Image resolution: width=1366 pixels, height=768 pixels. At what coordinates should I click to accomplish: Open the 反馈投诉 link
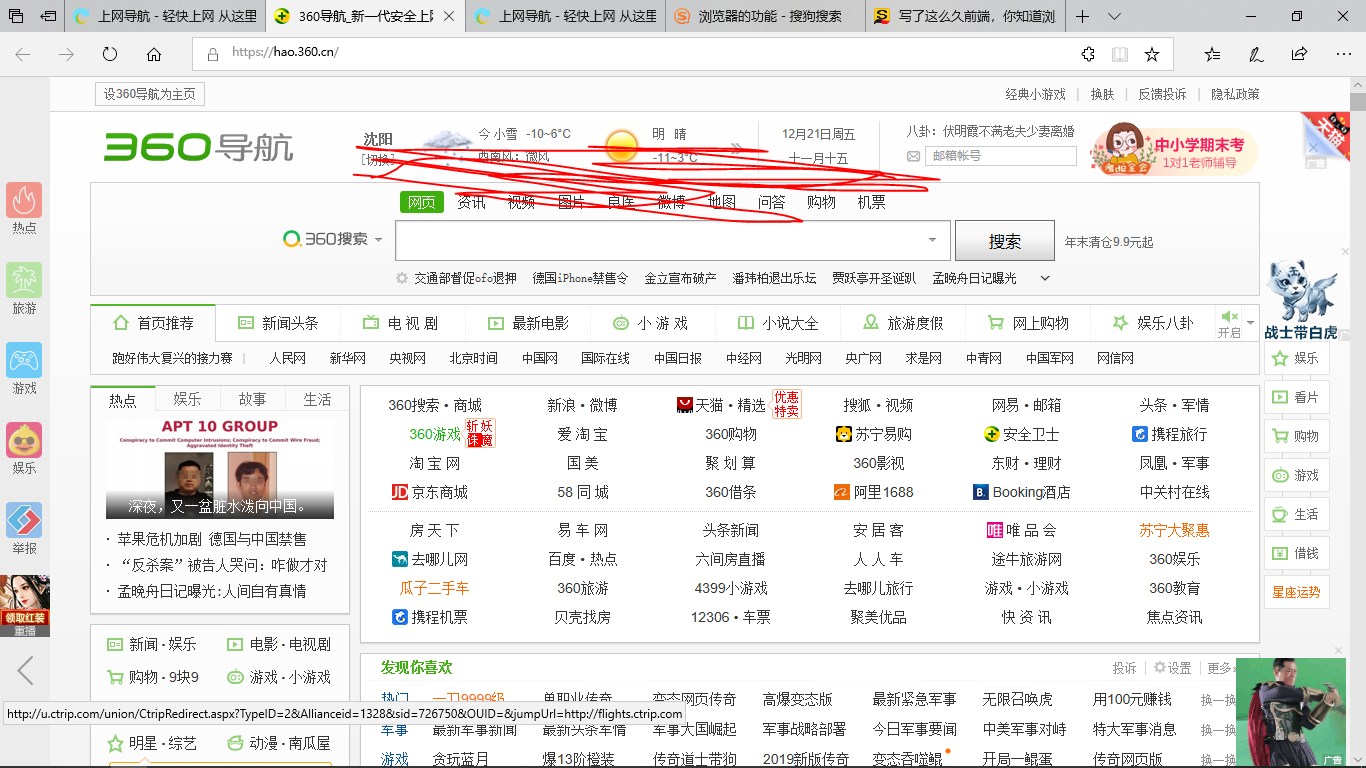(x=1162, y=94)
